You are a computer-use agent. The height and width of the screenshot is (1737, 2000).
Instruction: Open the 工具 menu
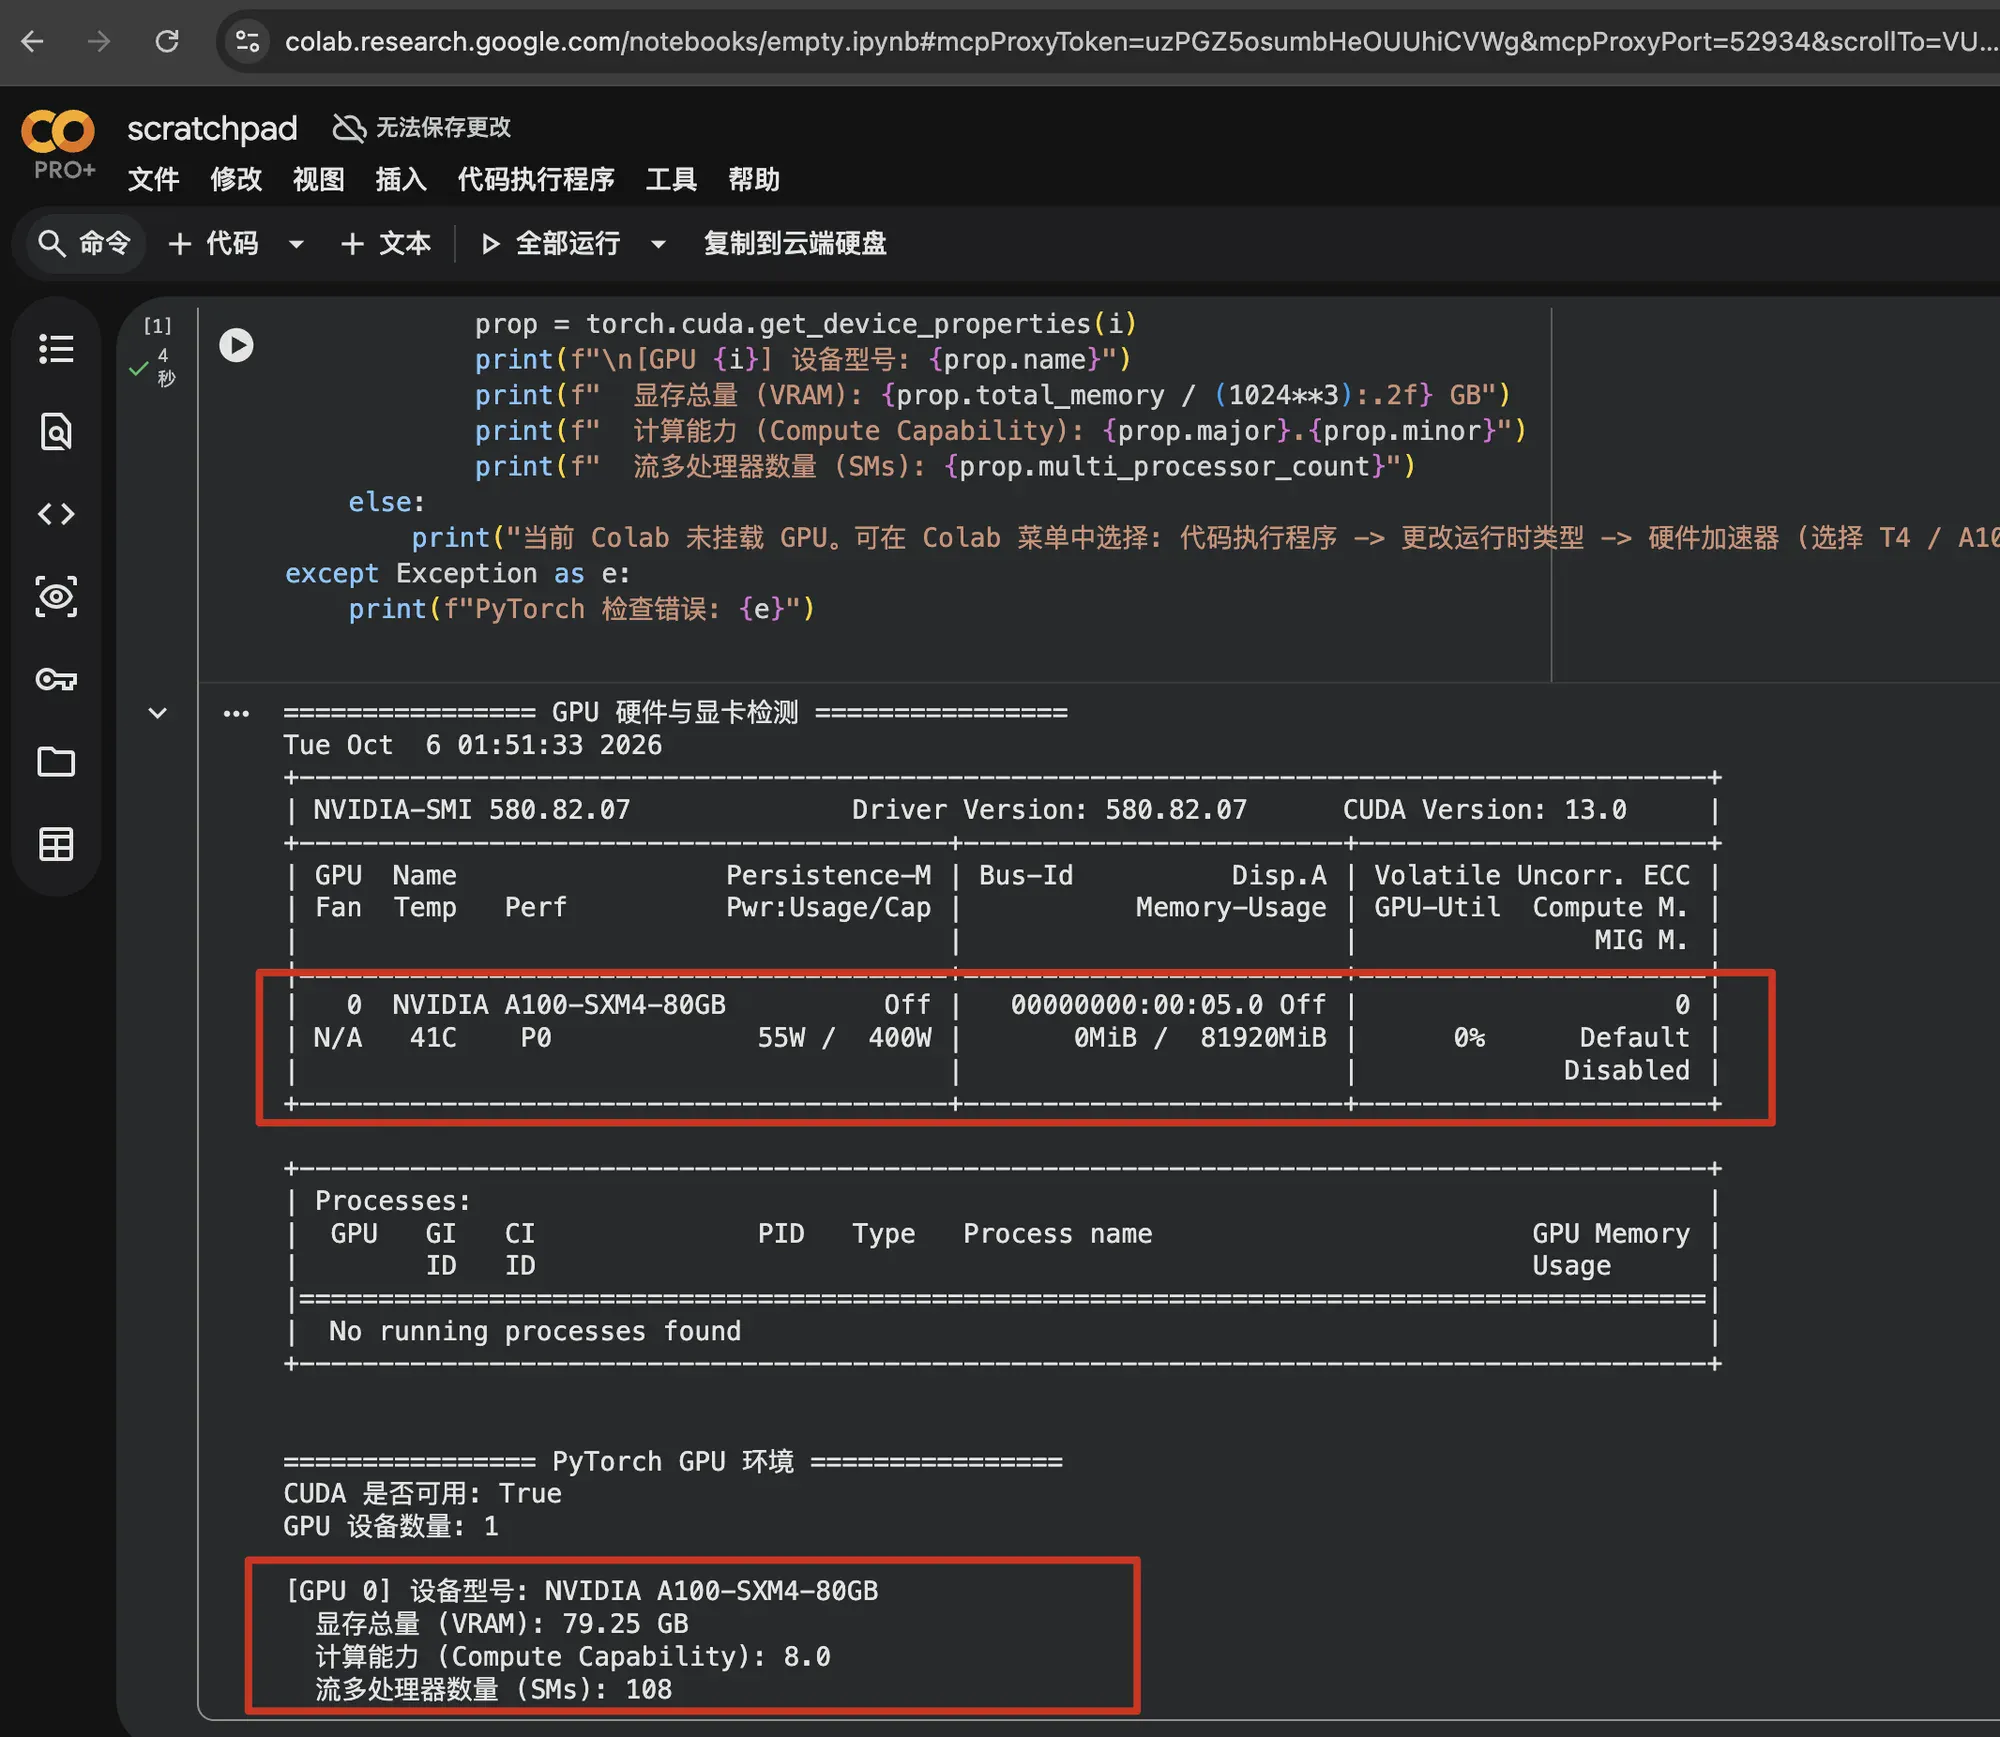[671, 180]
